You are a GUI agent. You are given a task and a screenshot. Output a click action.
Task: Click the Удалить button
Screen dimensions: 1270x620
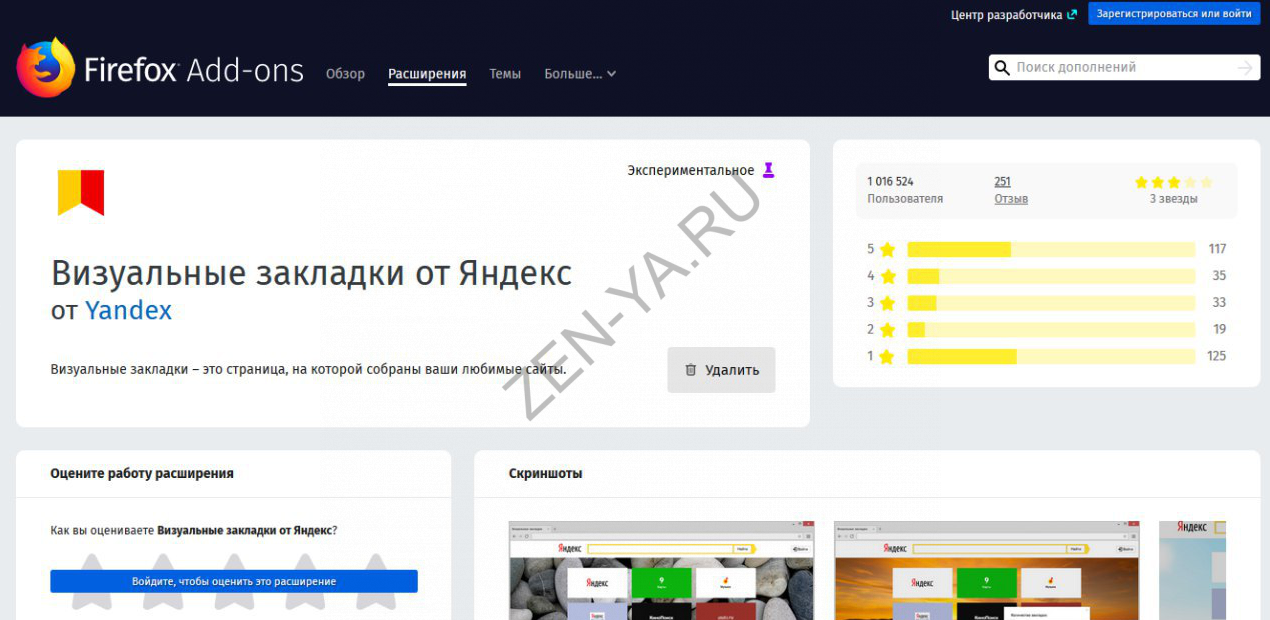[721, 370]
